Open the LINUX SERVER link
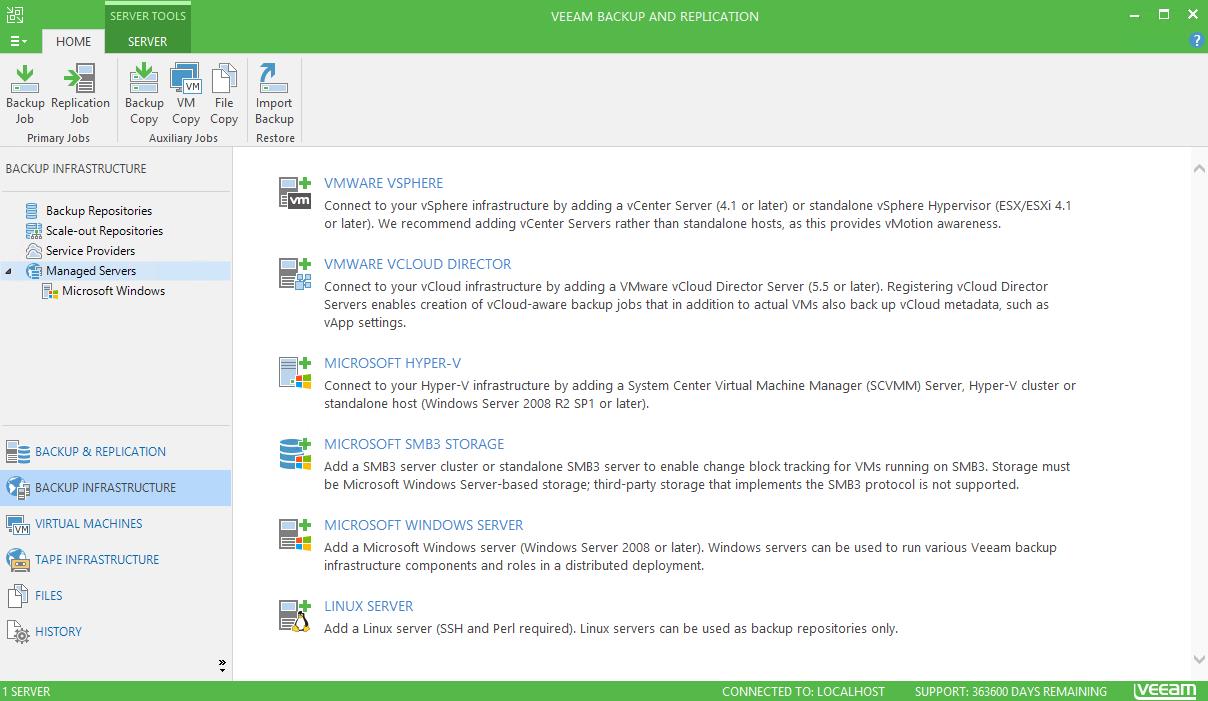This screenshot has width=1208, height=701. [x=368, y=606]
